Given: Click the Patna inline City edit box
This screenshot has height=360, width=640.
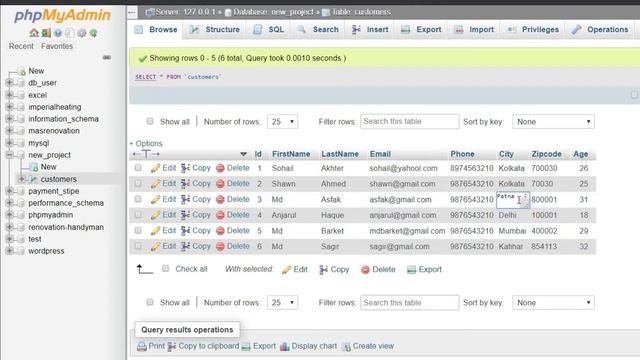Looking at the screenshot, I should pyautogui.click(x=513, y=200).
